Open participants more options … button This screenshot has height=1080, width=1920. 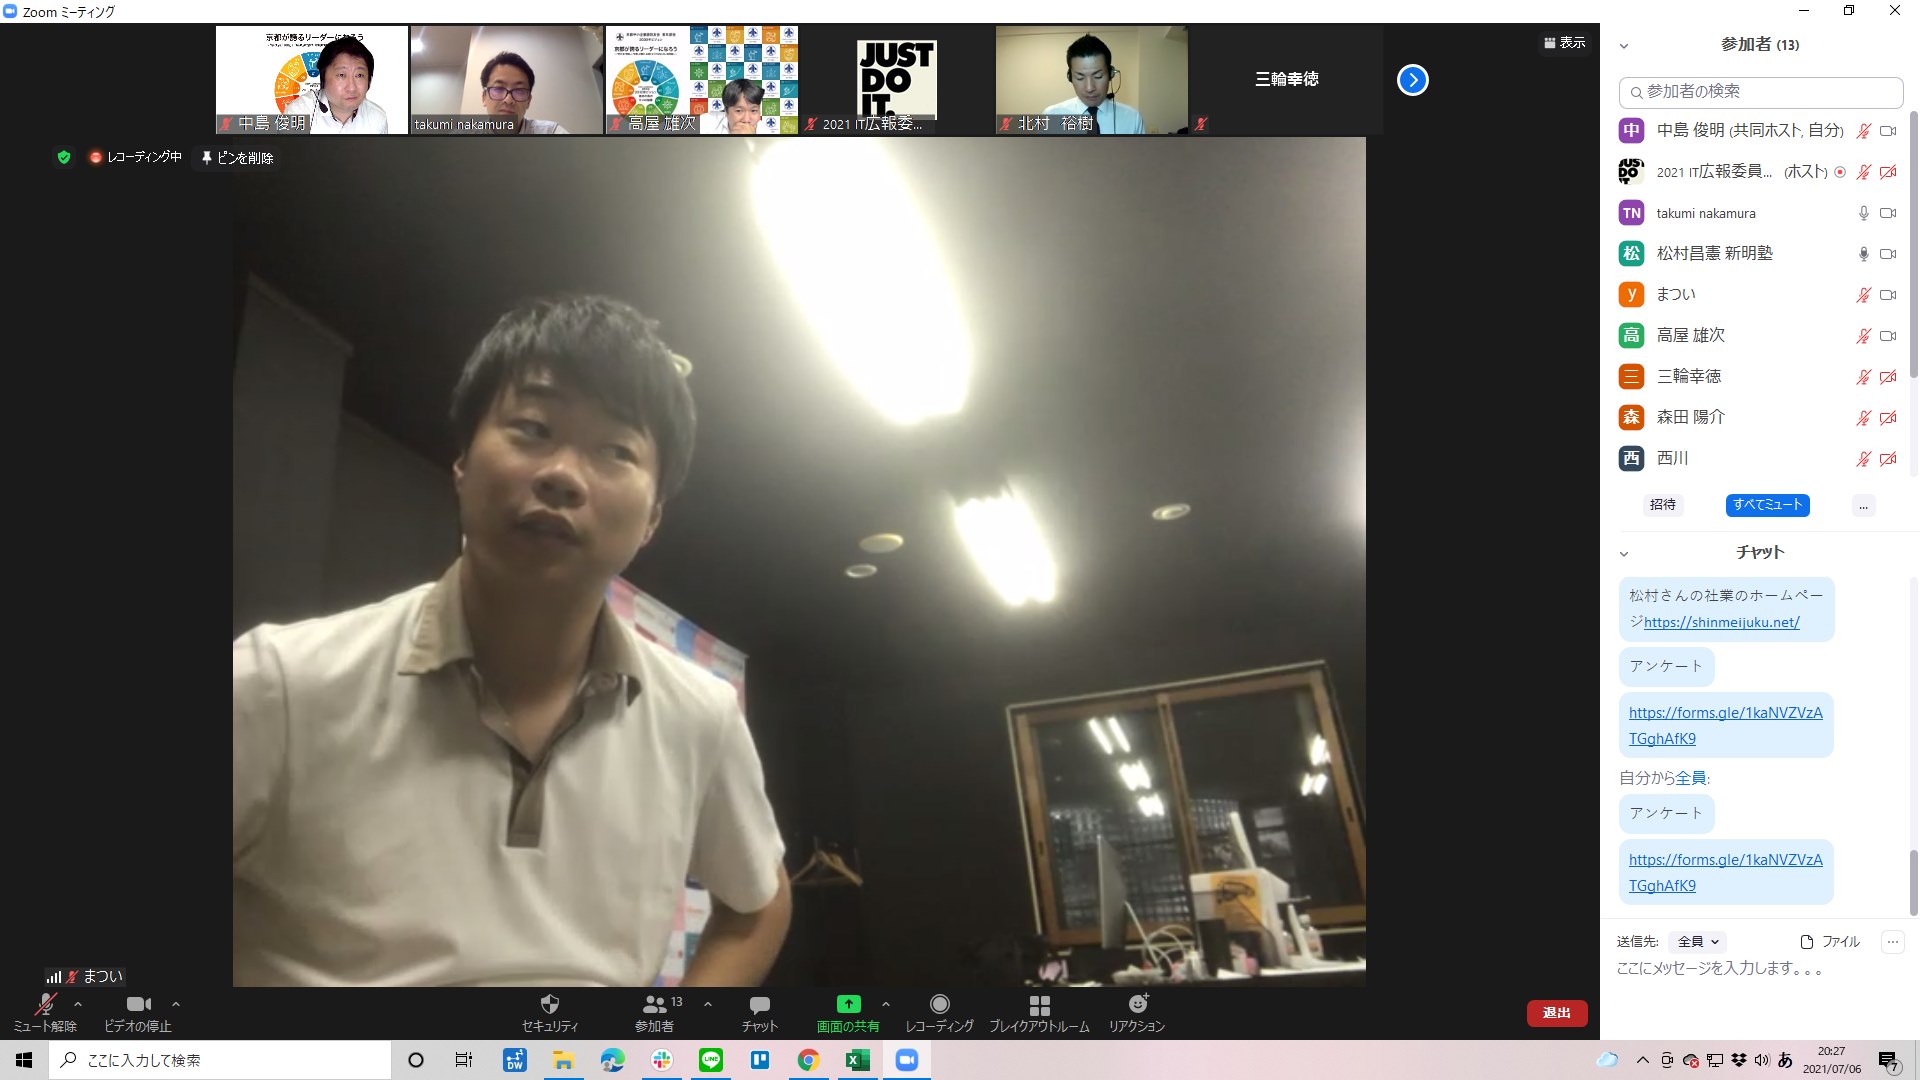pos(1863,506)
